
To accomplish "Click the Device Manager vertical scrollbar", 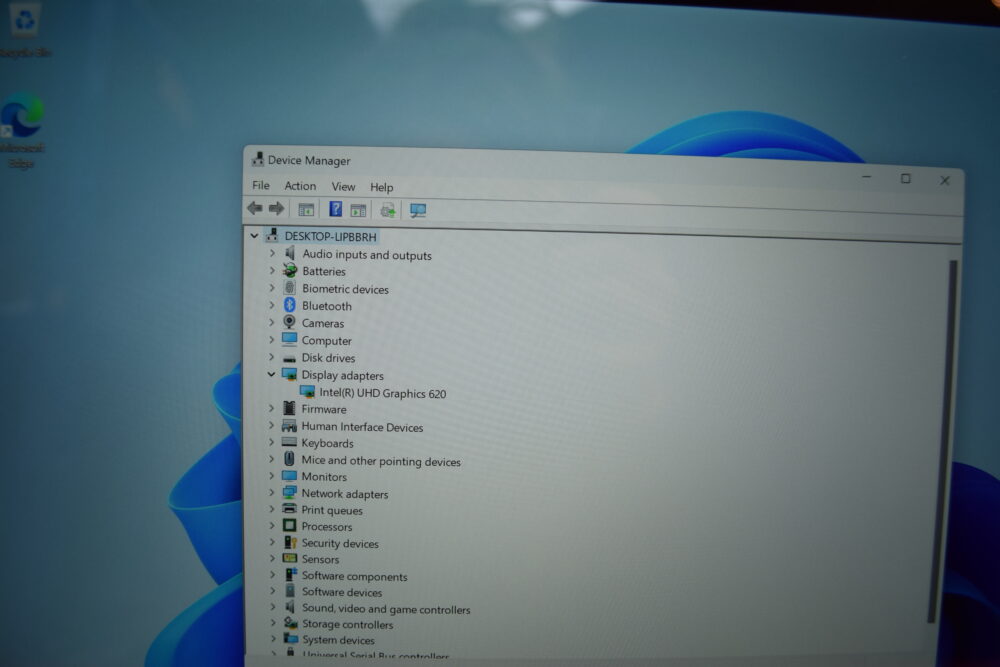I will coord(943,441).
